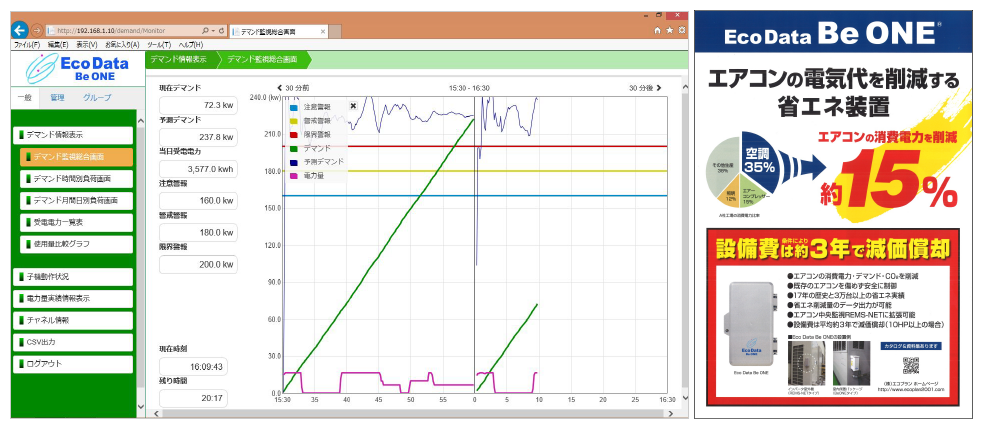Click the 予測デマンド value 237.8 kw
The width and height of the screenshot is (990, 435).
click(198, 137)
